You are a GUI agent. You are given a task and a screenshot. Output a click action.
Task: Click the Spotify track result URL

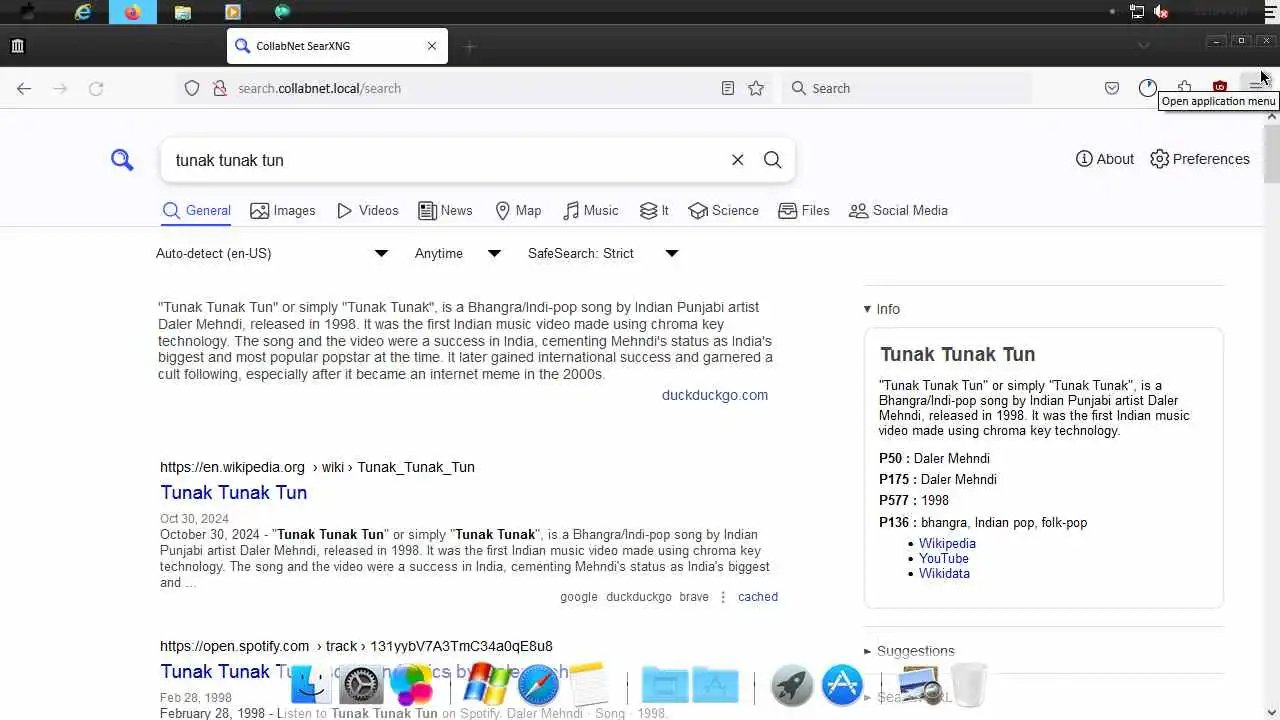pos(356,646)
